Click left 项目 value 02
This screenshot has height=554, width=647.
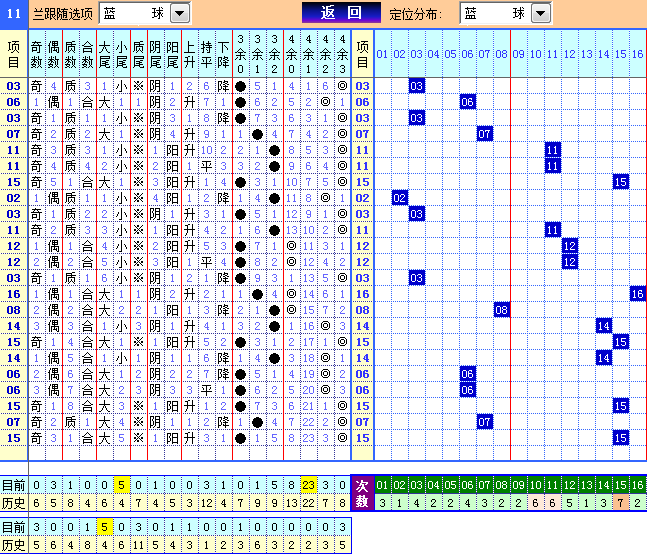[14, 198]
